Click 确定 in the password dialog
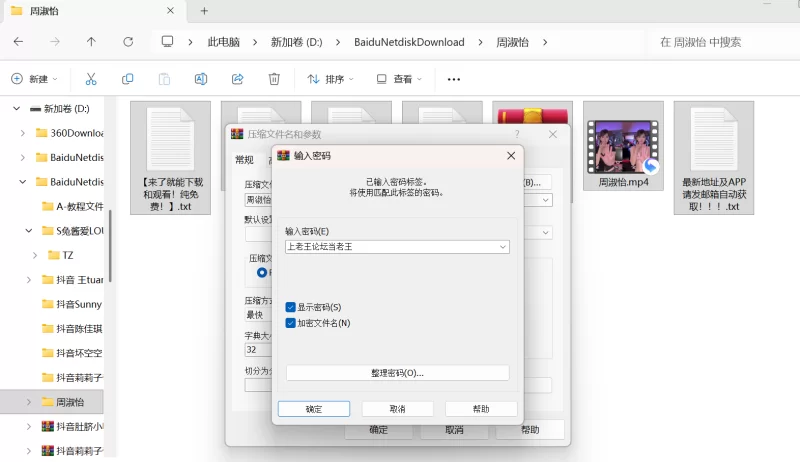 click(313, 409)
